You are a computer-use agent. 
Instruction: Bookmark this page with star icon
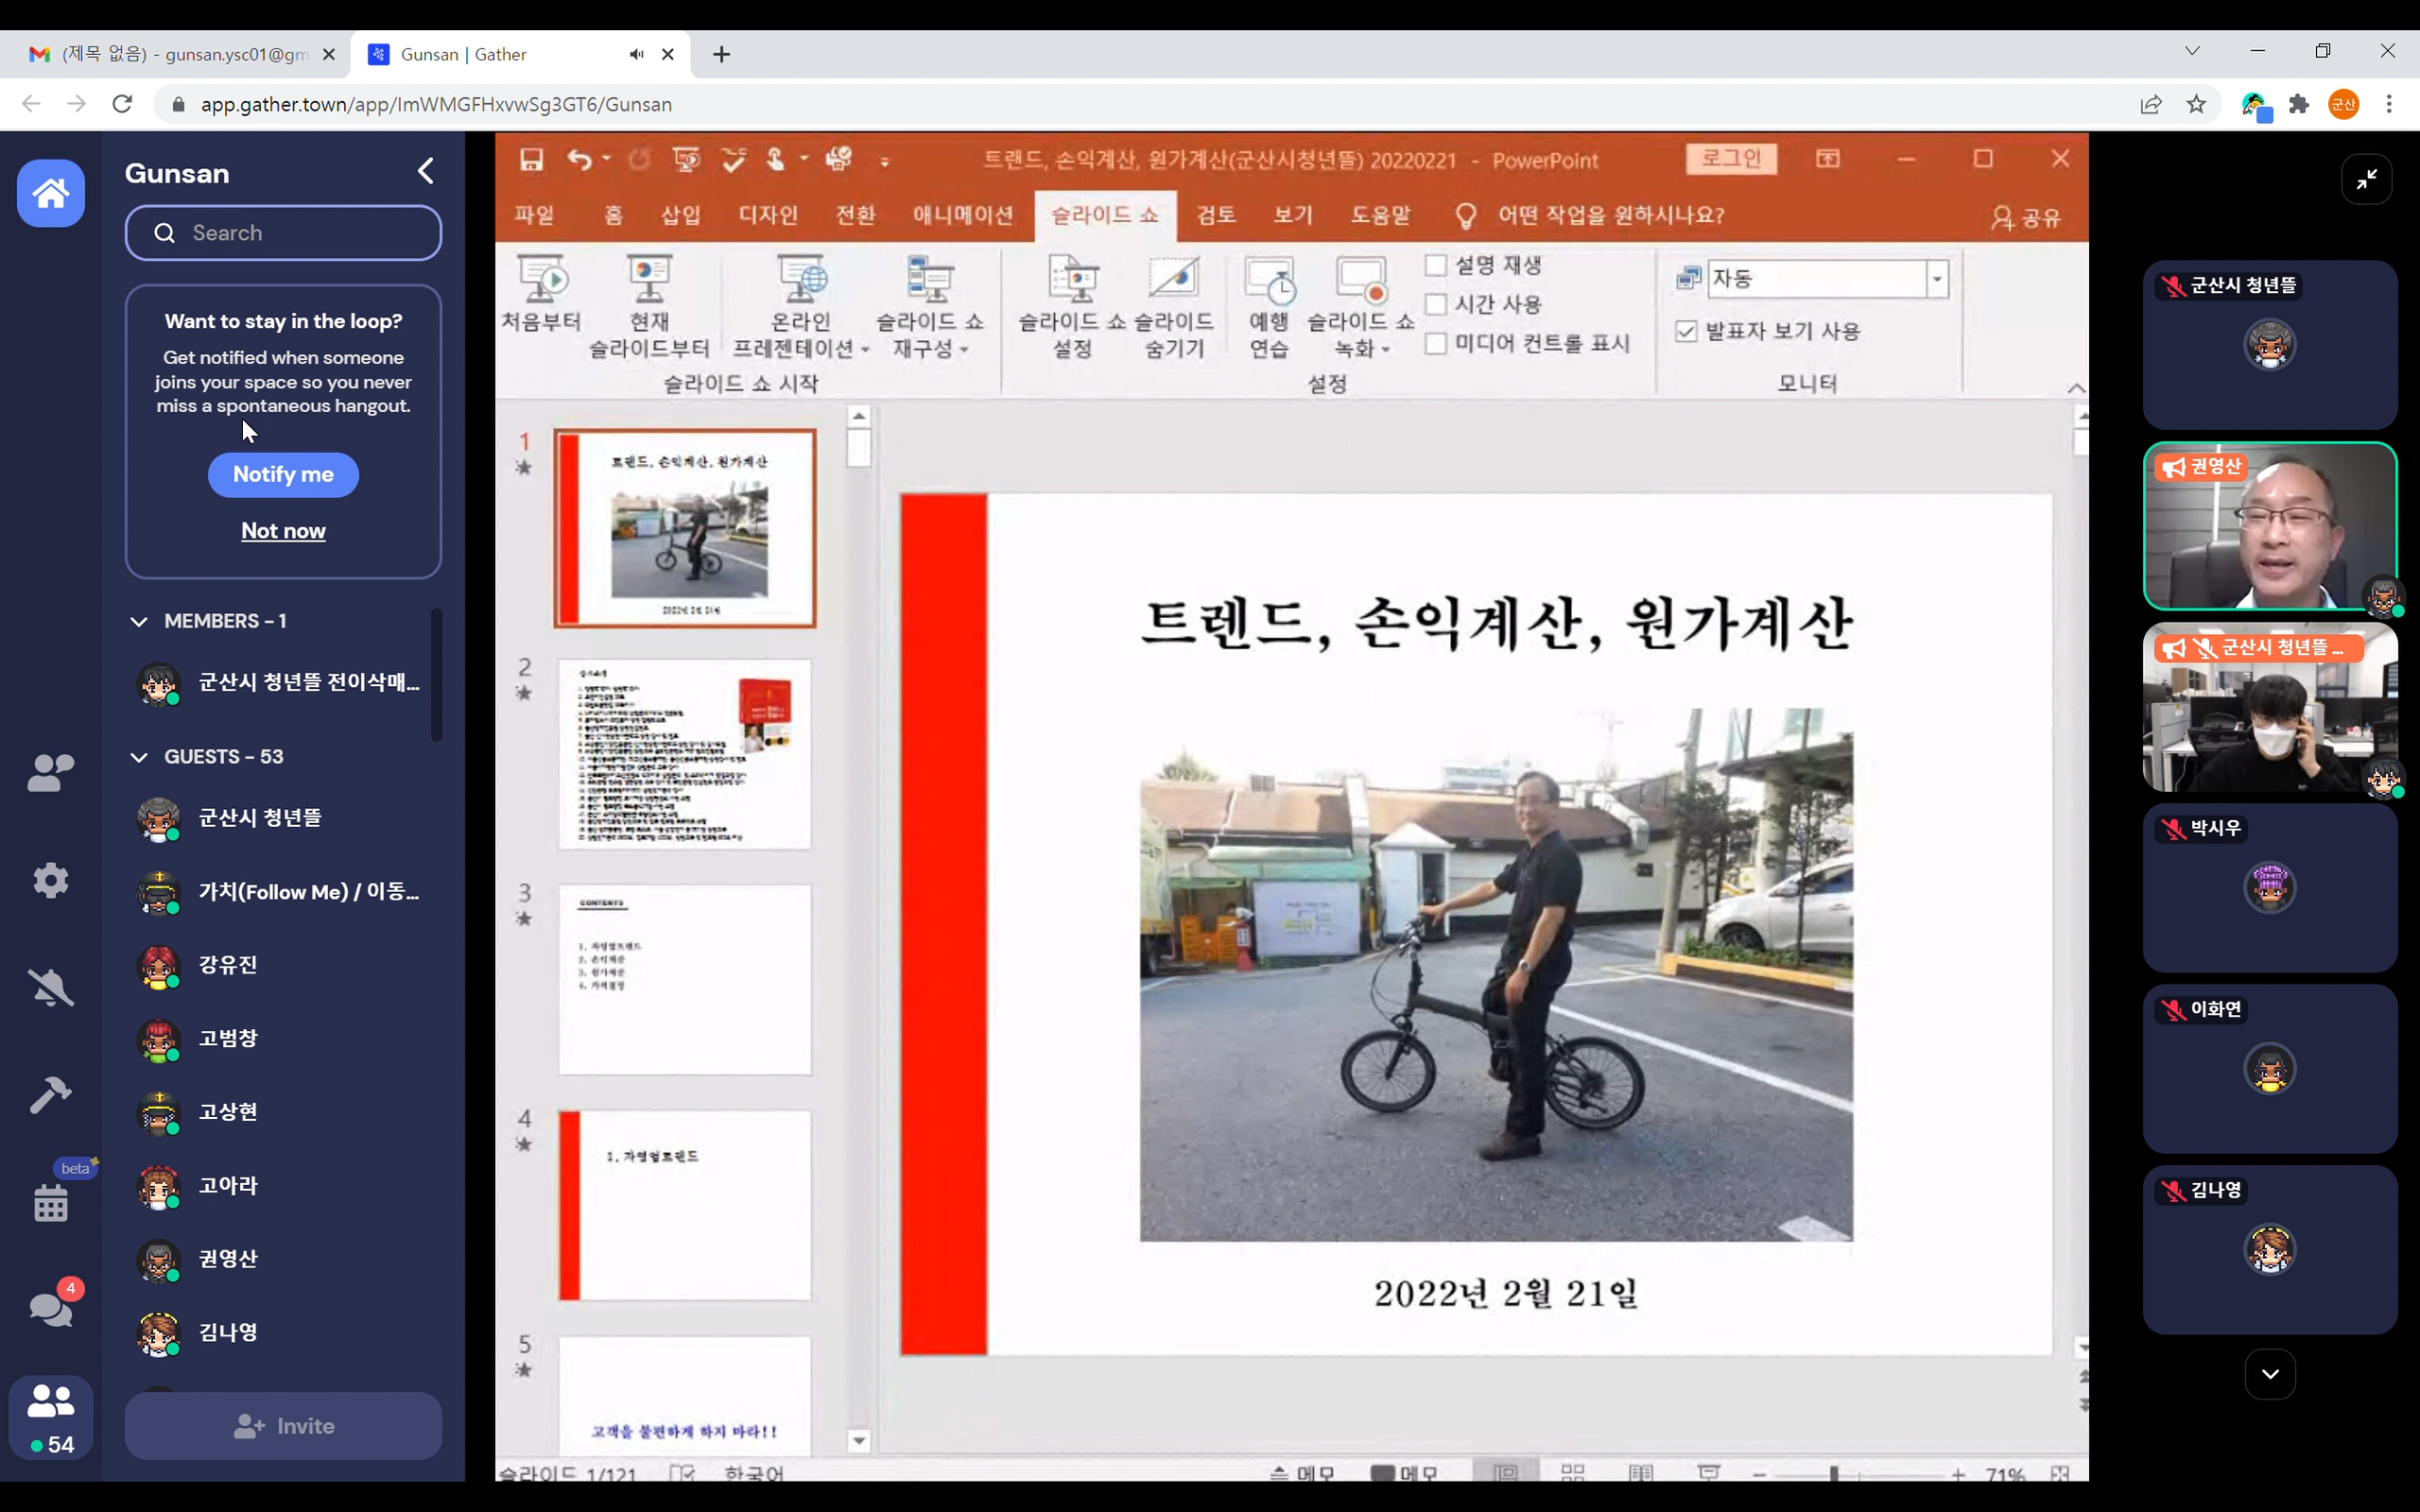(x=2196, y=104)
